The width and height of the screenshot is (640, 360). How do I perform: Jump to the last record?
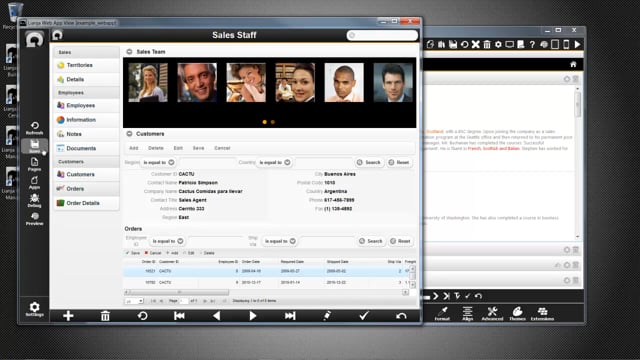[290, 316]
